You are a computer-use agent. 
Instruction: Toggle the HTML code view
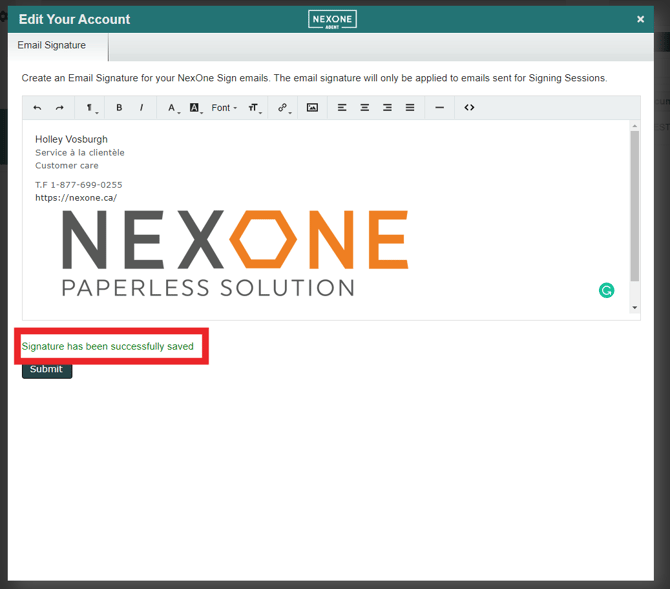pos(469,108)
